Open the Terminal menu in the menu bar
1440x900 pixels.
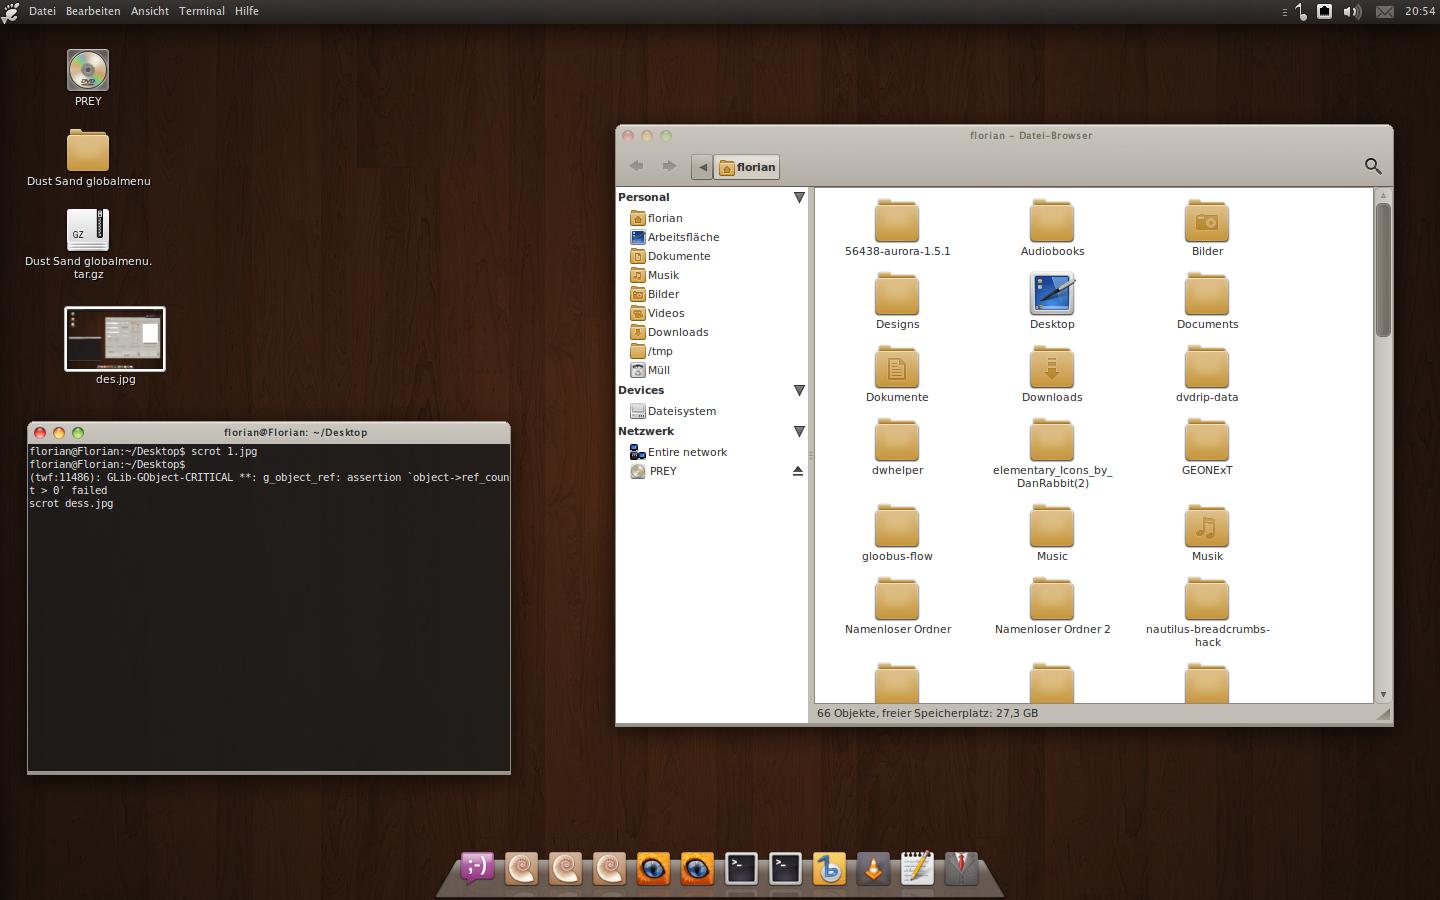click(202, 11)
